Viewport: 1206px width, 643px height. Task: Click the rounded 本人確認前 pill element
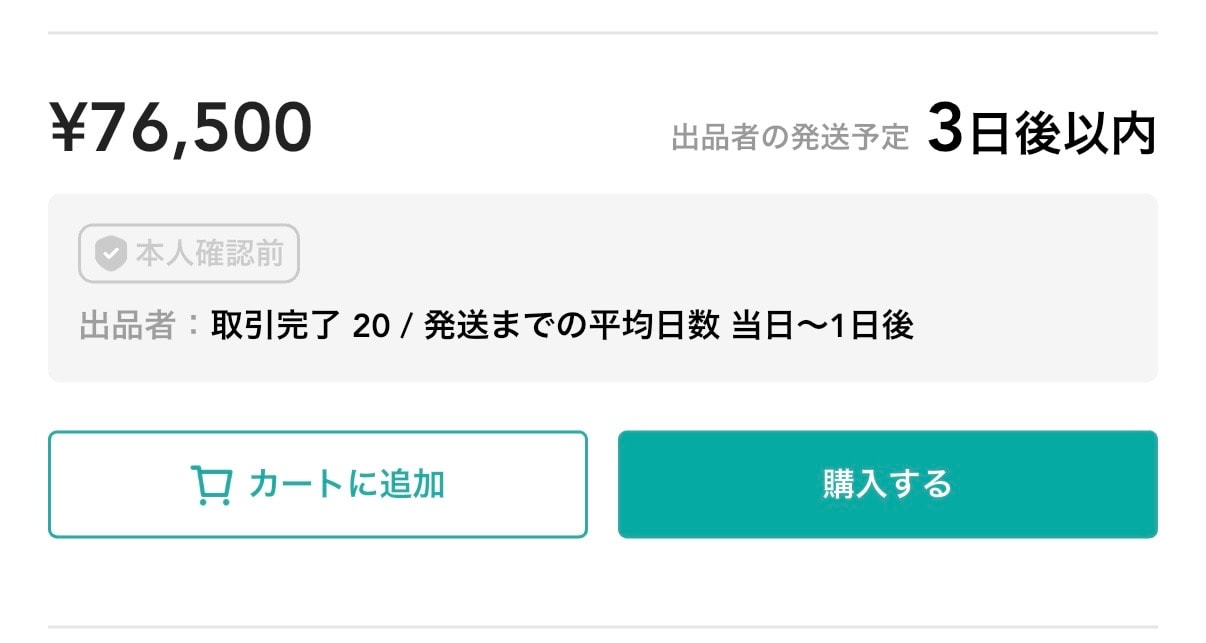188,254
